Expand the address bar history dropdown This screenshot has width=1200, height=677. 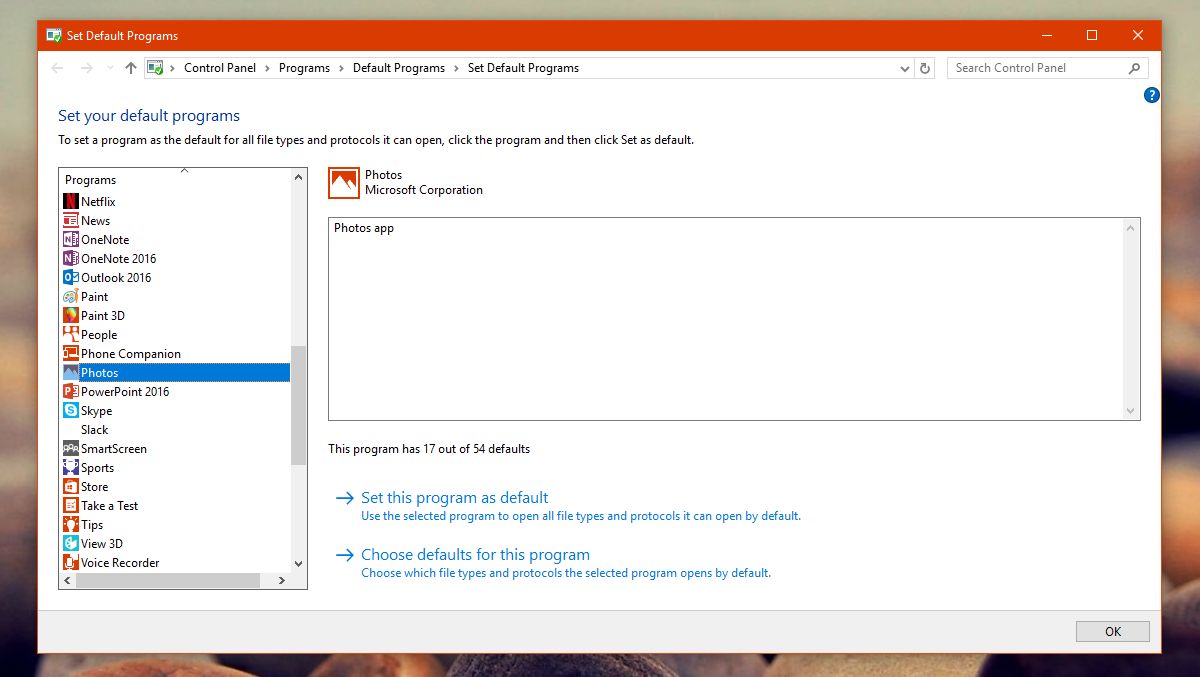point(904,68)
